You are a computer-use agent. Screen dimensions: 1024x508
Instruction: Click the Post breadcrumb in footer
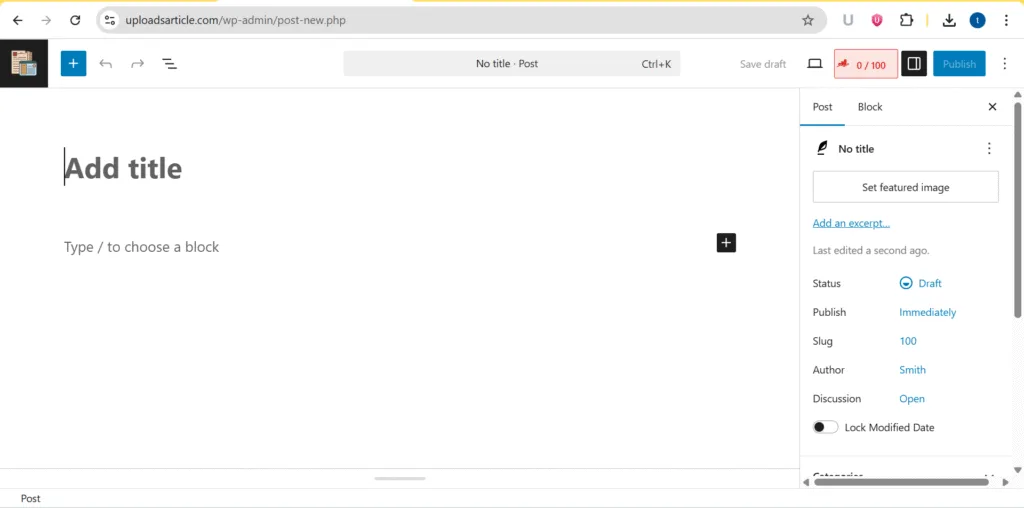tap(30, 498)
